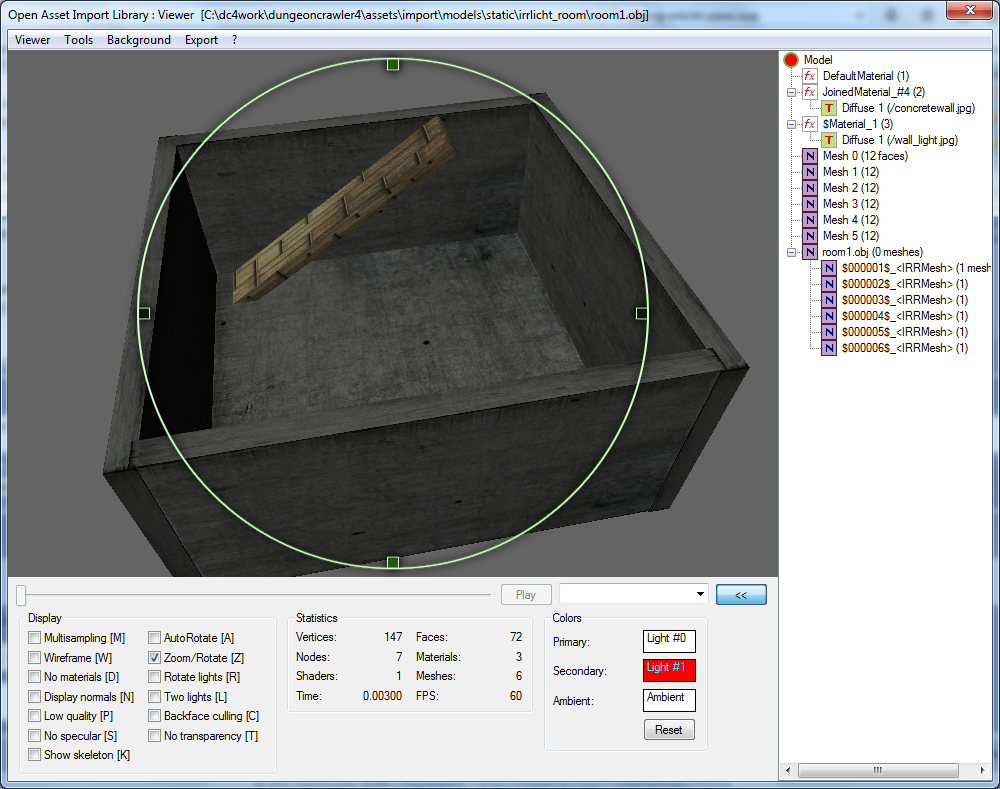Click the N icon beside room1.obj node
Screen dimensions: 1000x789
pyautogui.click(x=810, y=252)
